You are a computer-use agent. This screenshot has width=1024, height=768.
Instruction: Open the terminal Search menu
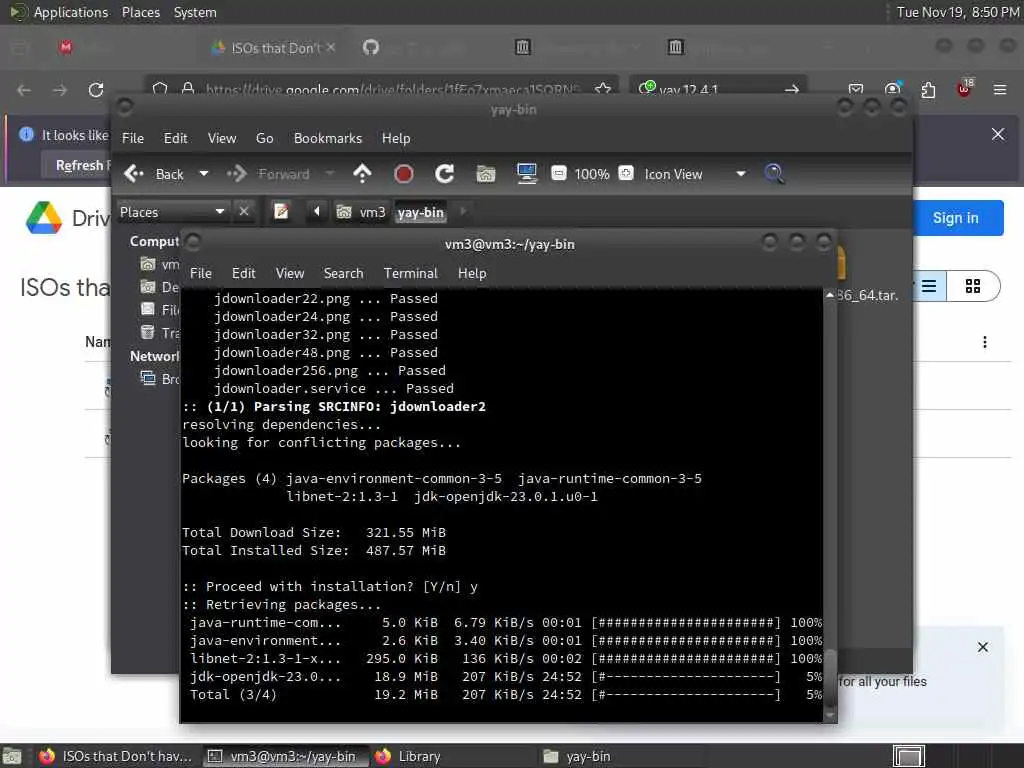click(x=344, y=273)
